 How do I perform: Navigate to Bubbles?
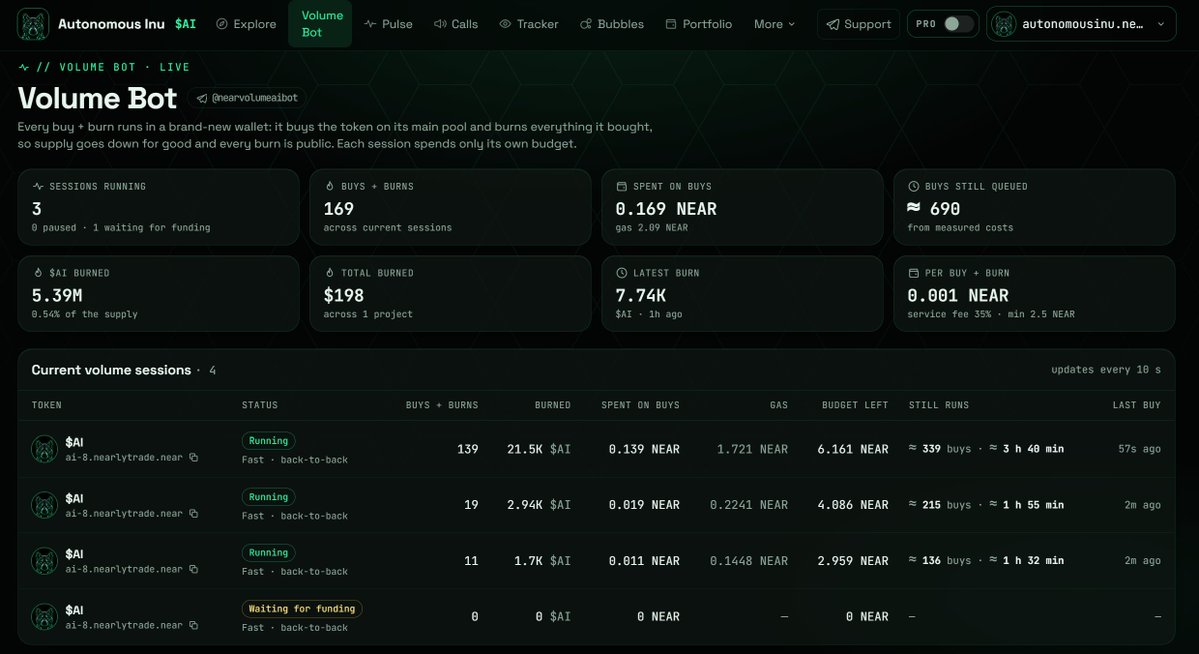coord(612,24)
